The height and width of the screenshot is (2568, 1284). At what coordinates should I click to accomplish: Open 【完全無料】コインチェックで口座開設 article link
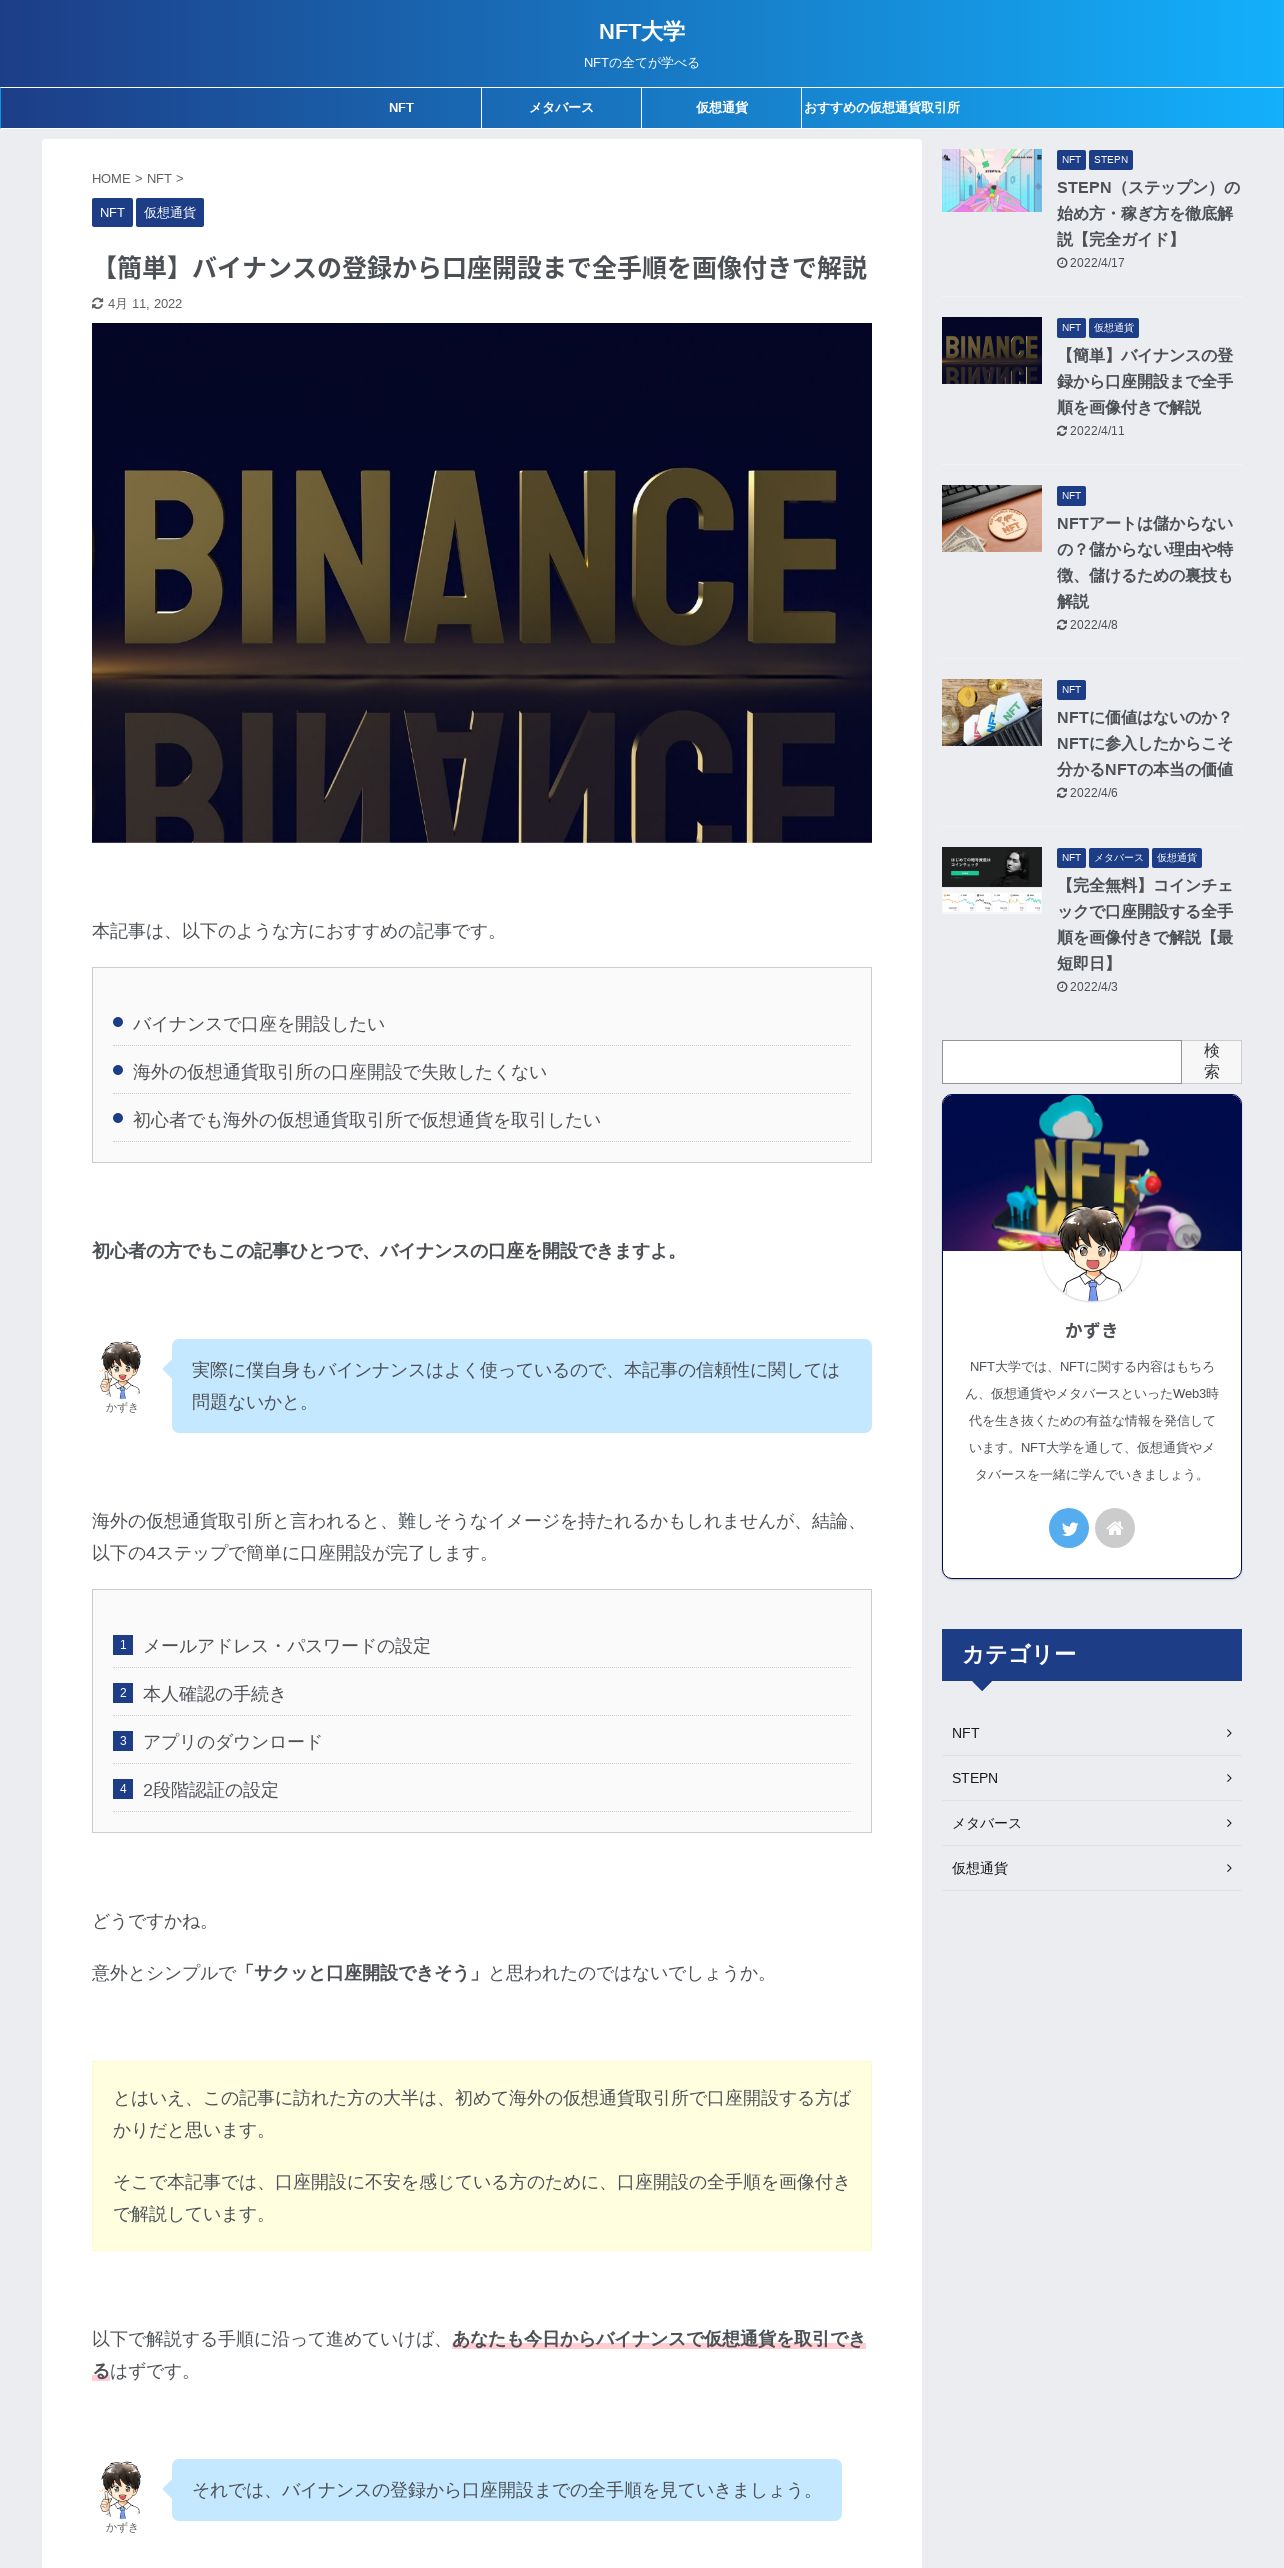click(x=1145, y=924)
